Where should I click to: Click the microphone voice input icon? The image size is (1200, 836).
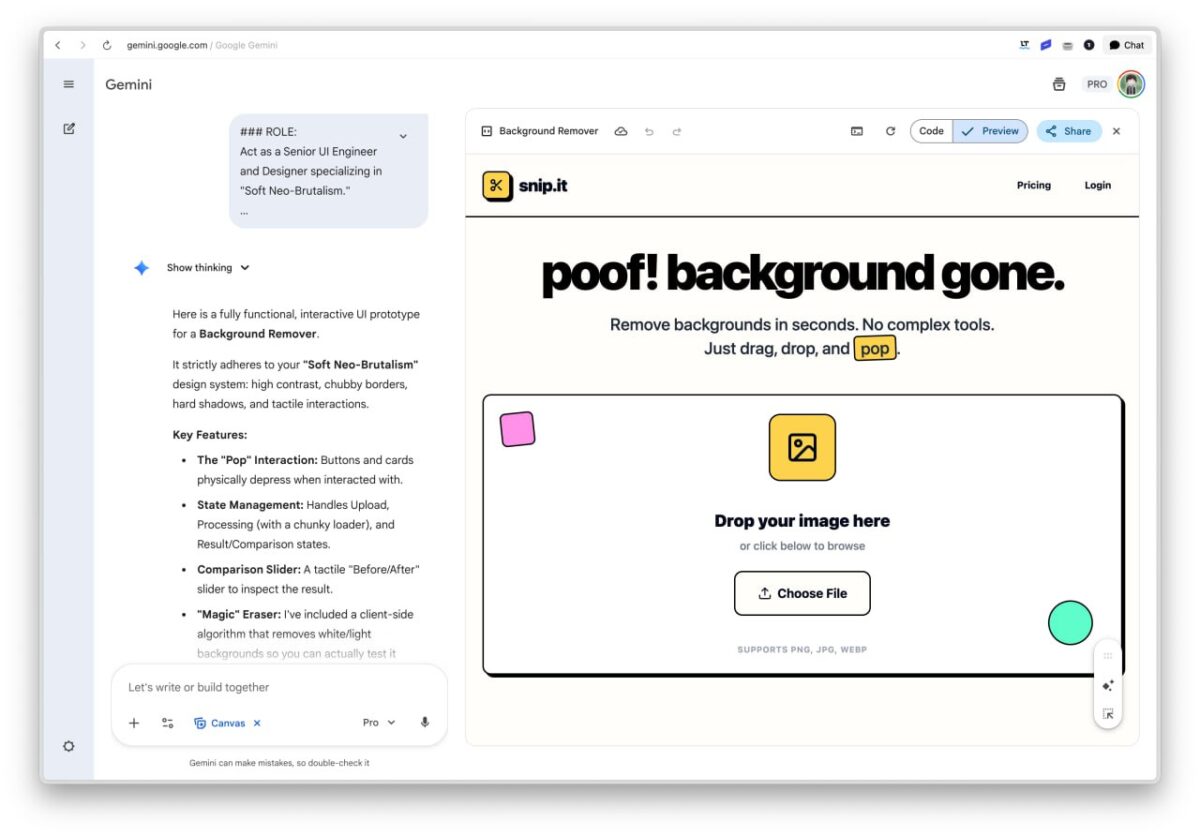(425, 723)
